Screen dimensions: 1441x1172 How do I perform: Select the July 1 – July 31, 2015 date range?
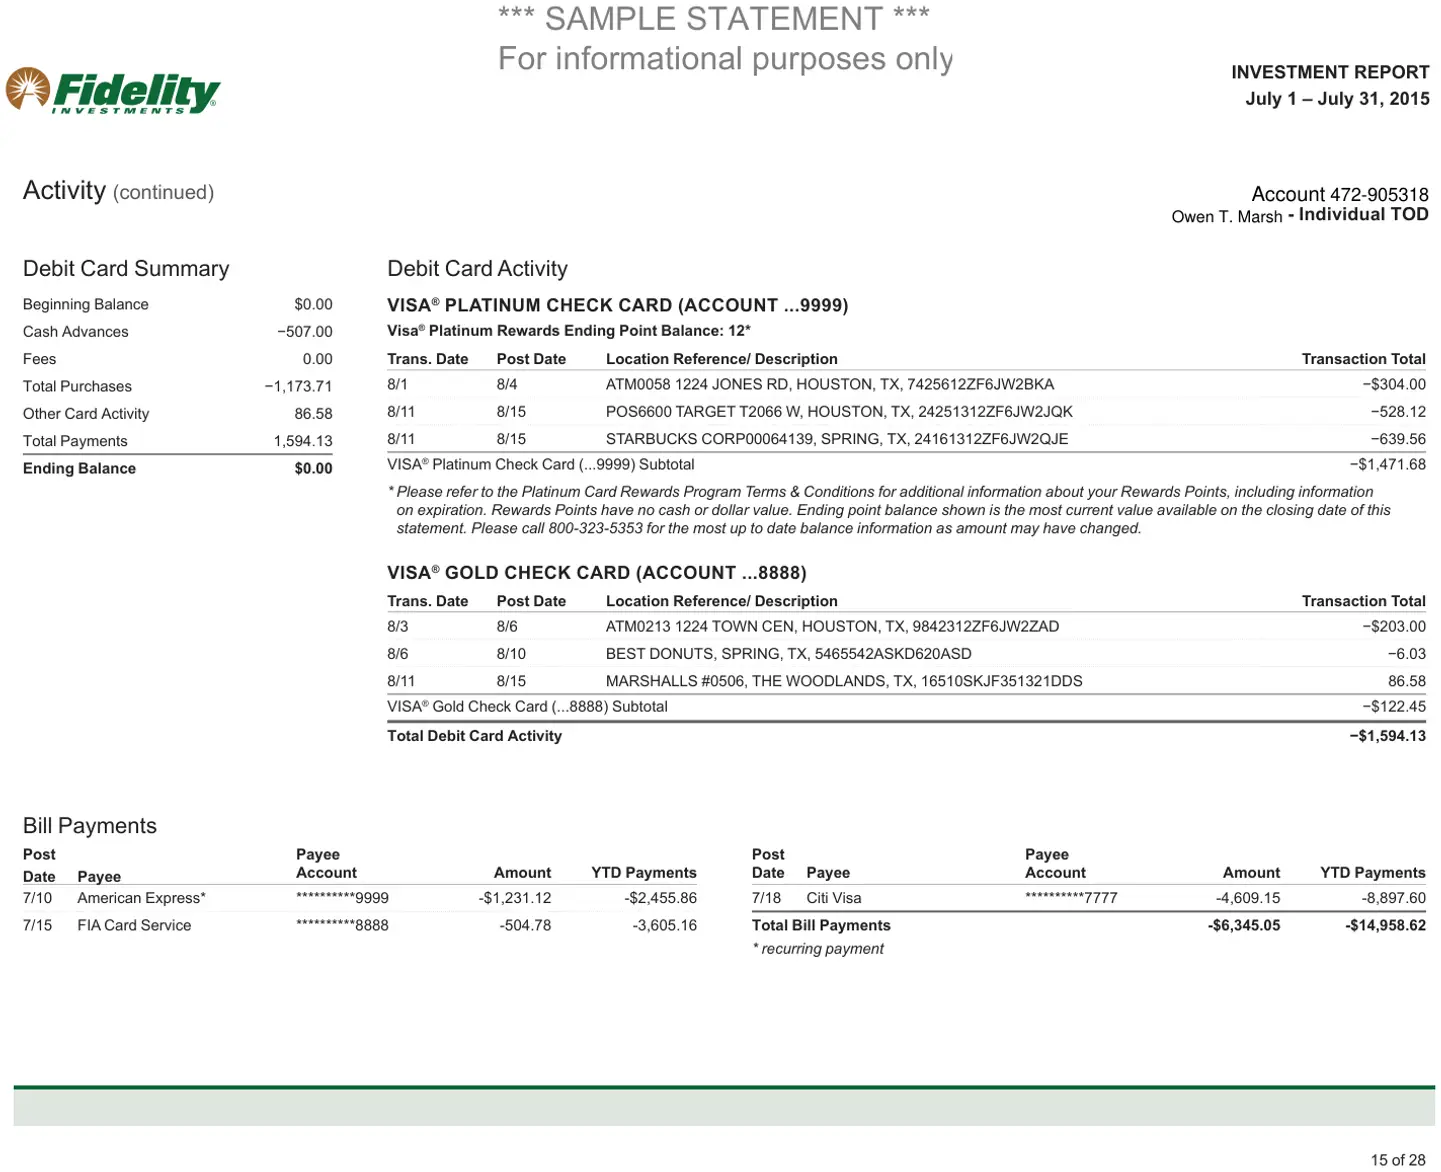click(x=1337, y=98)
